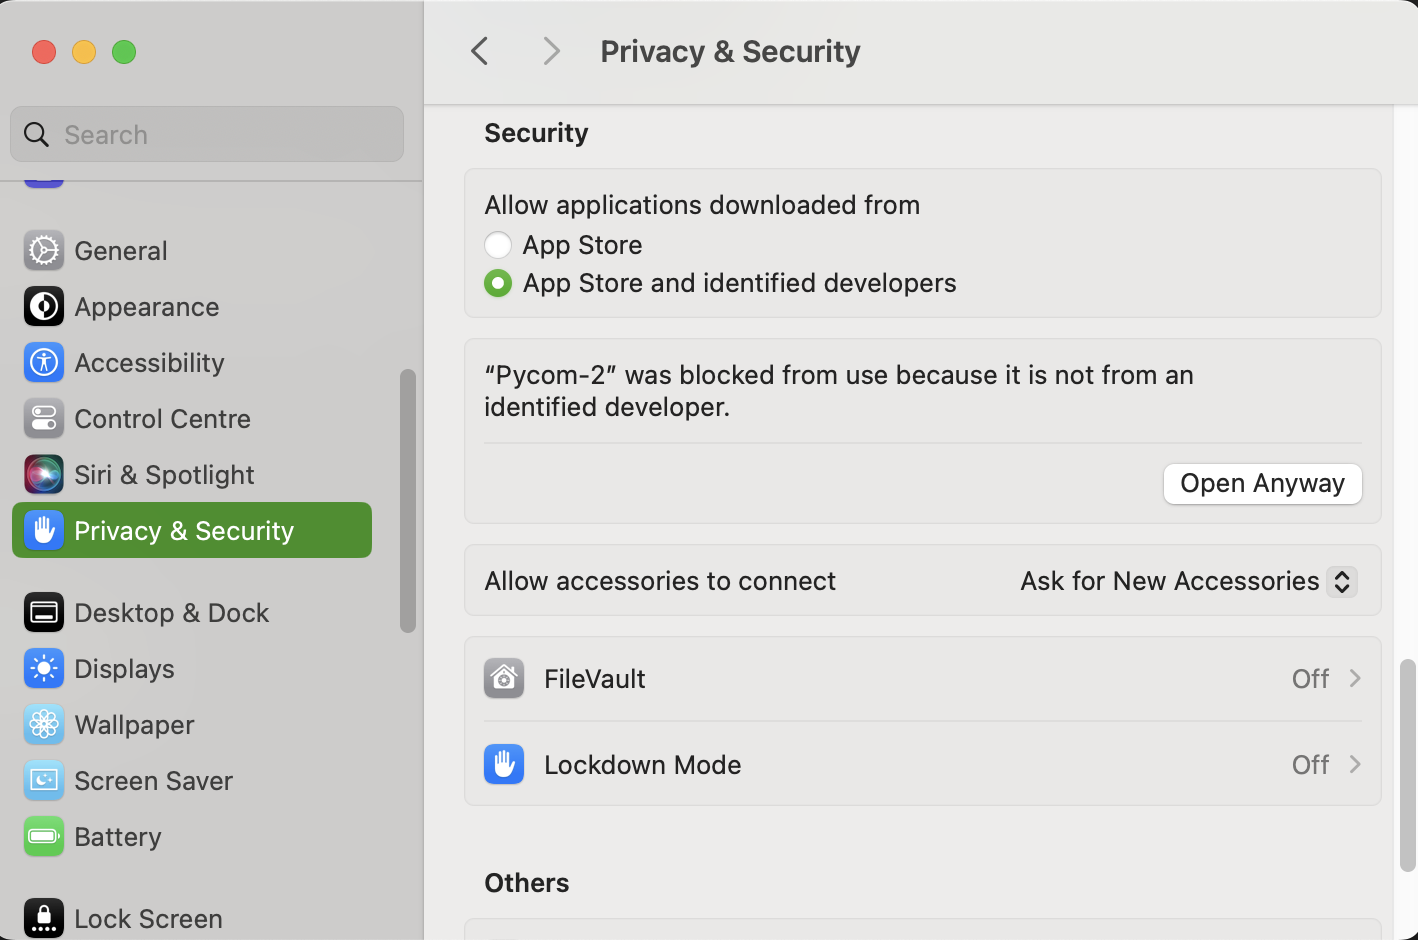Choose App Store and identified developers option
The width and height of the screenshot is (1418, 940).
pyautogui.click(x=498, y=284)
